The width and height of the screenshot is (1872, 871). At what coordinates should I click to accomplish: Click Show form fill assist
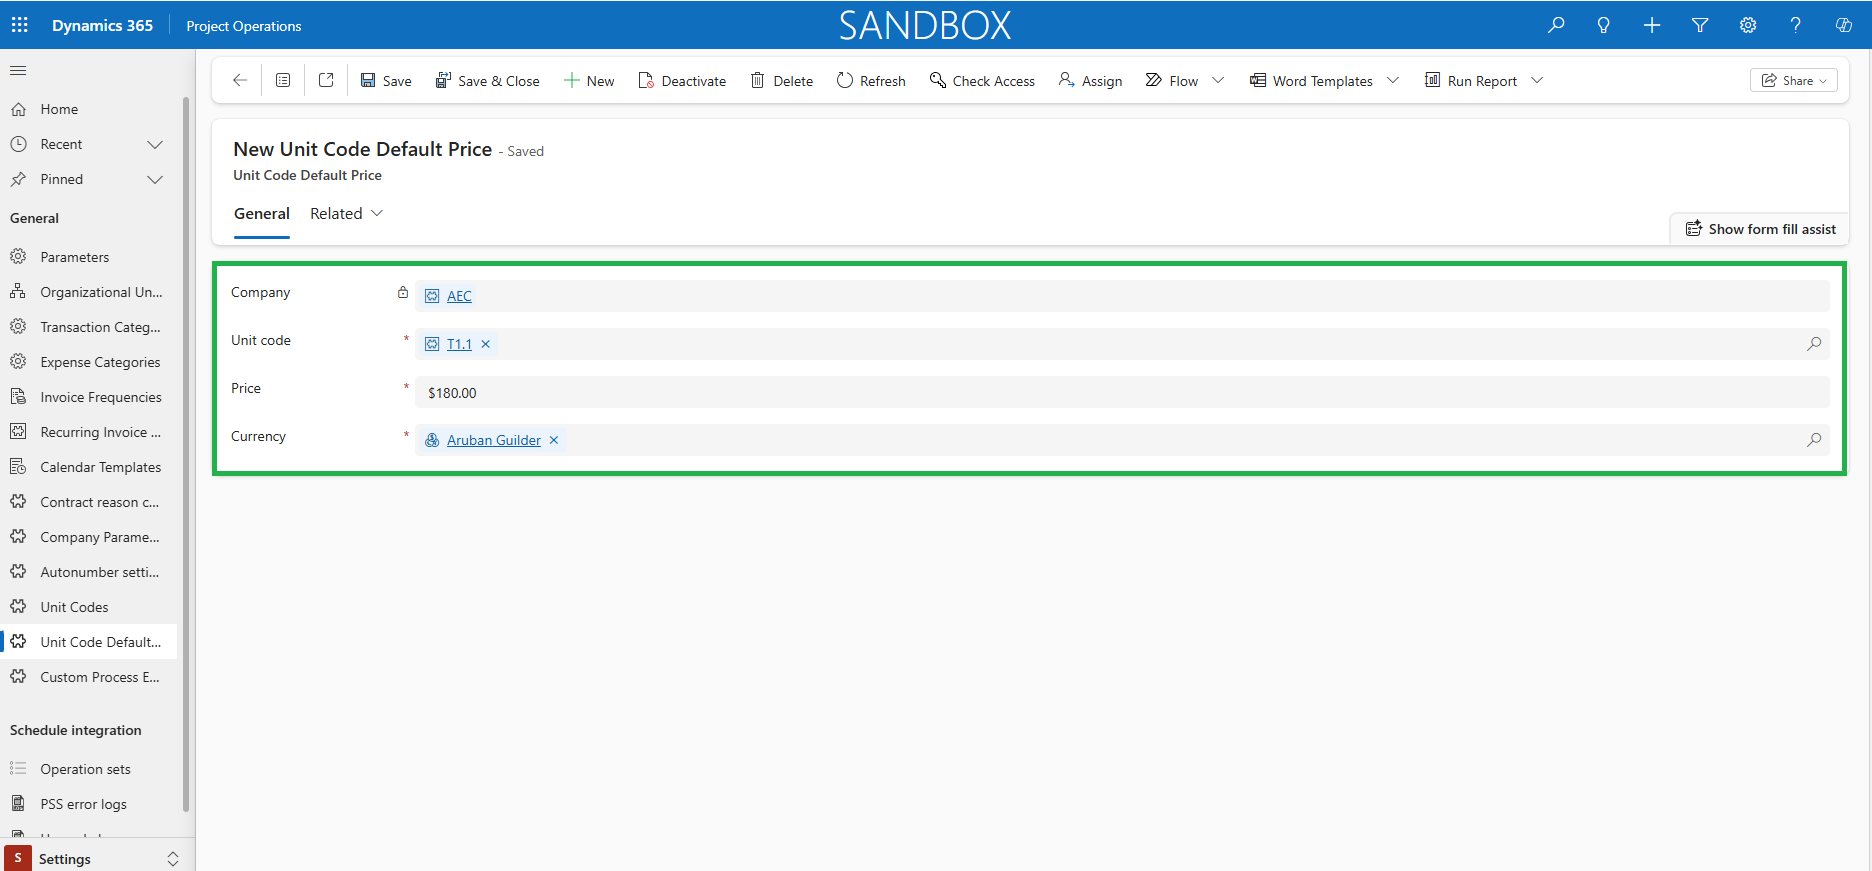(1761, 229)
